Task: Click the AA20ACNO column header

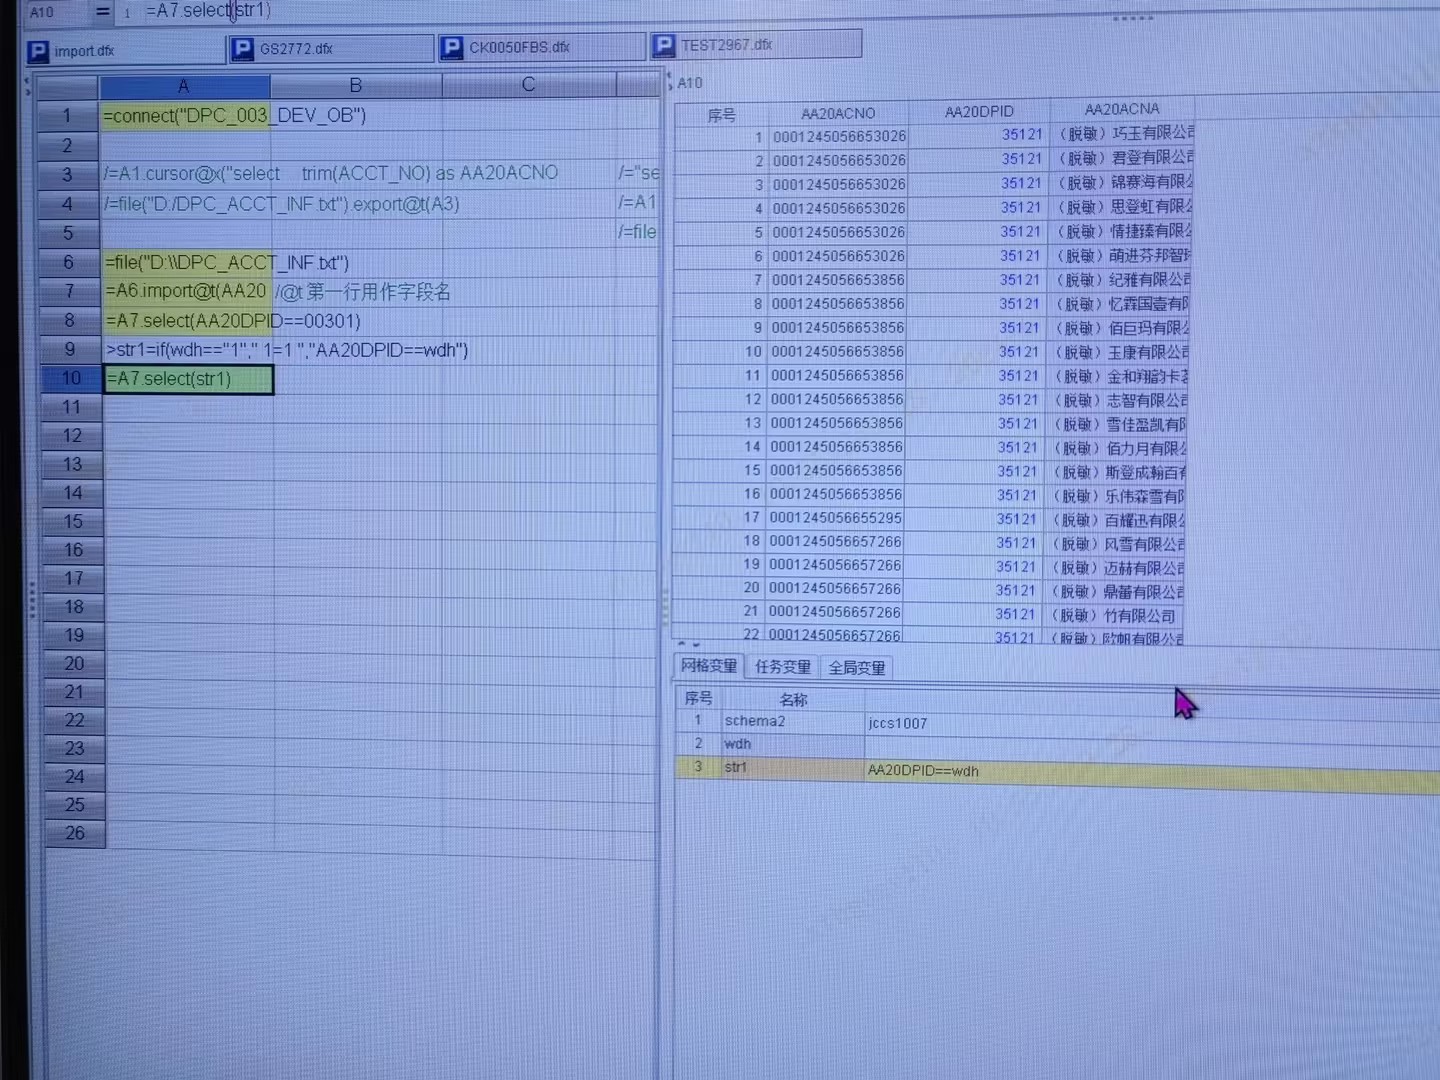Action: pos(838,113)
